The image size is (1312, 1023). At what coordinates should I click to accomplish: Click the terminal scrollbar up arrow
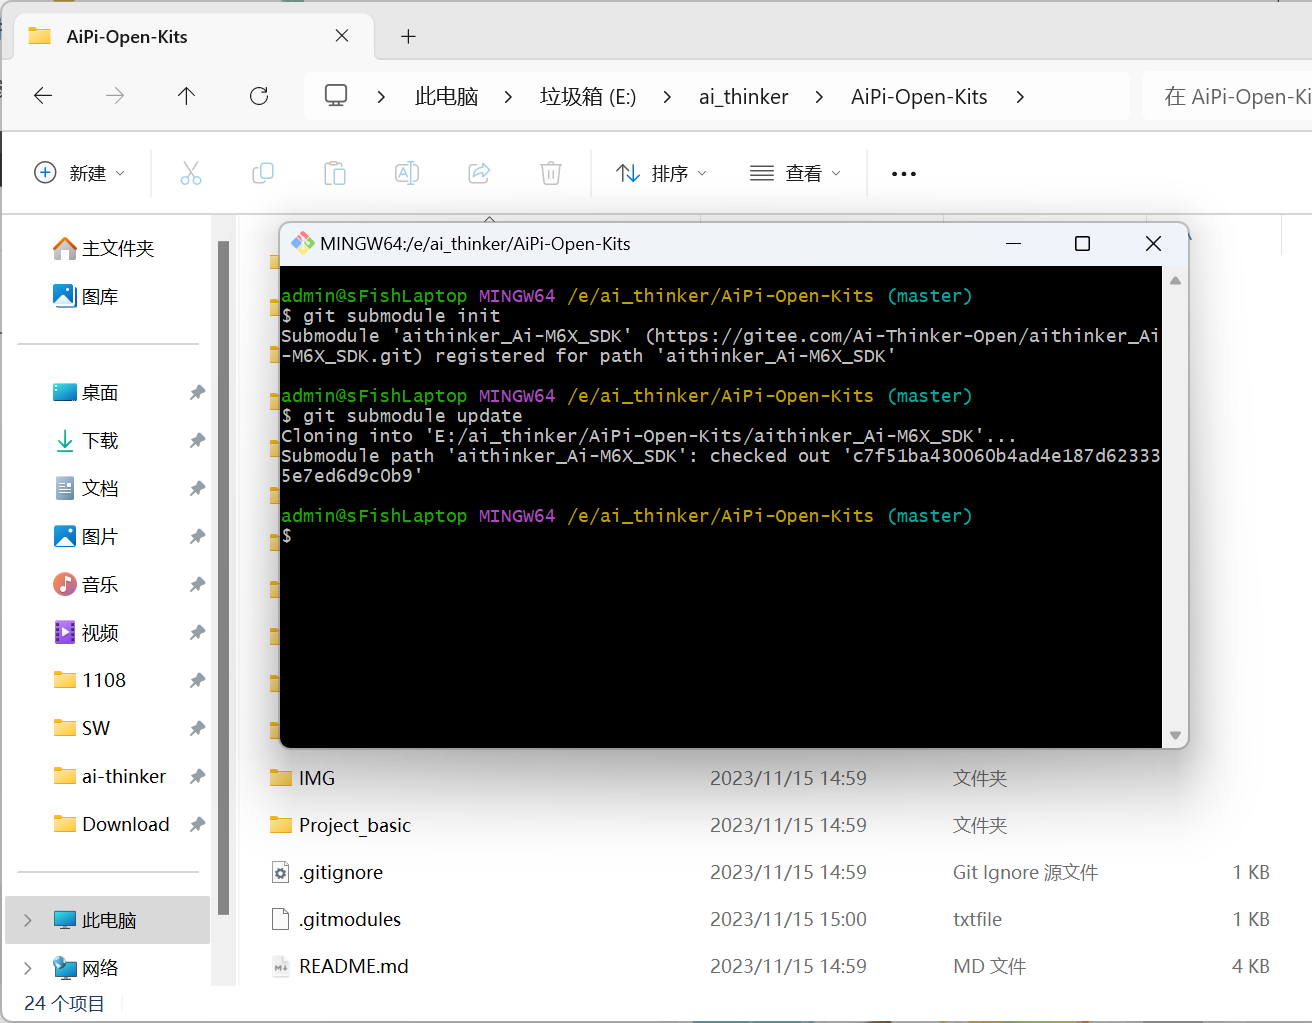1175,281
